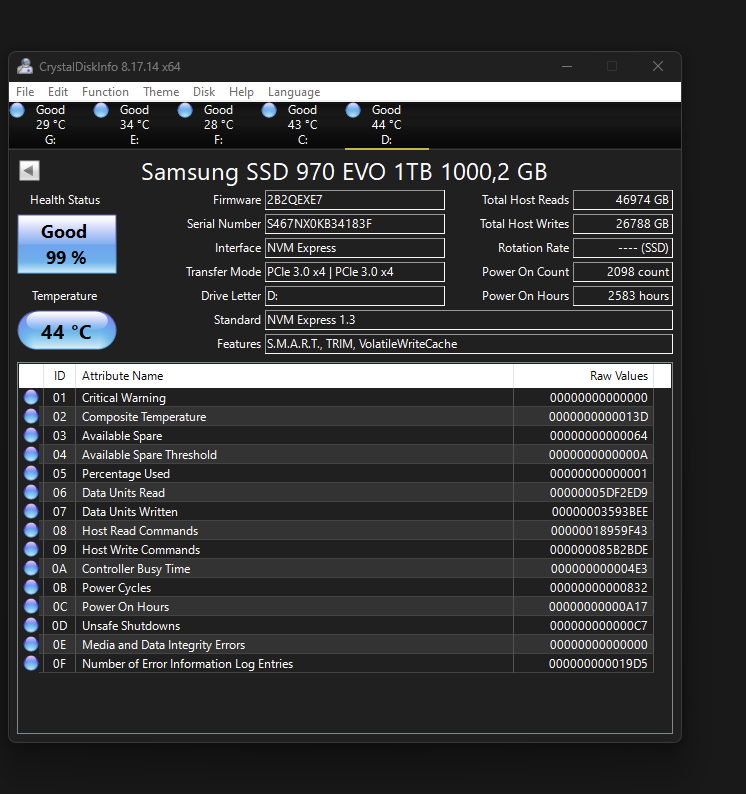
Task: Click the Good 99 % health status button
Action: coord(67,244)
